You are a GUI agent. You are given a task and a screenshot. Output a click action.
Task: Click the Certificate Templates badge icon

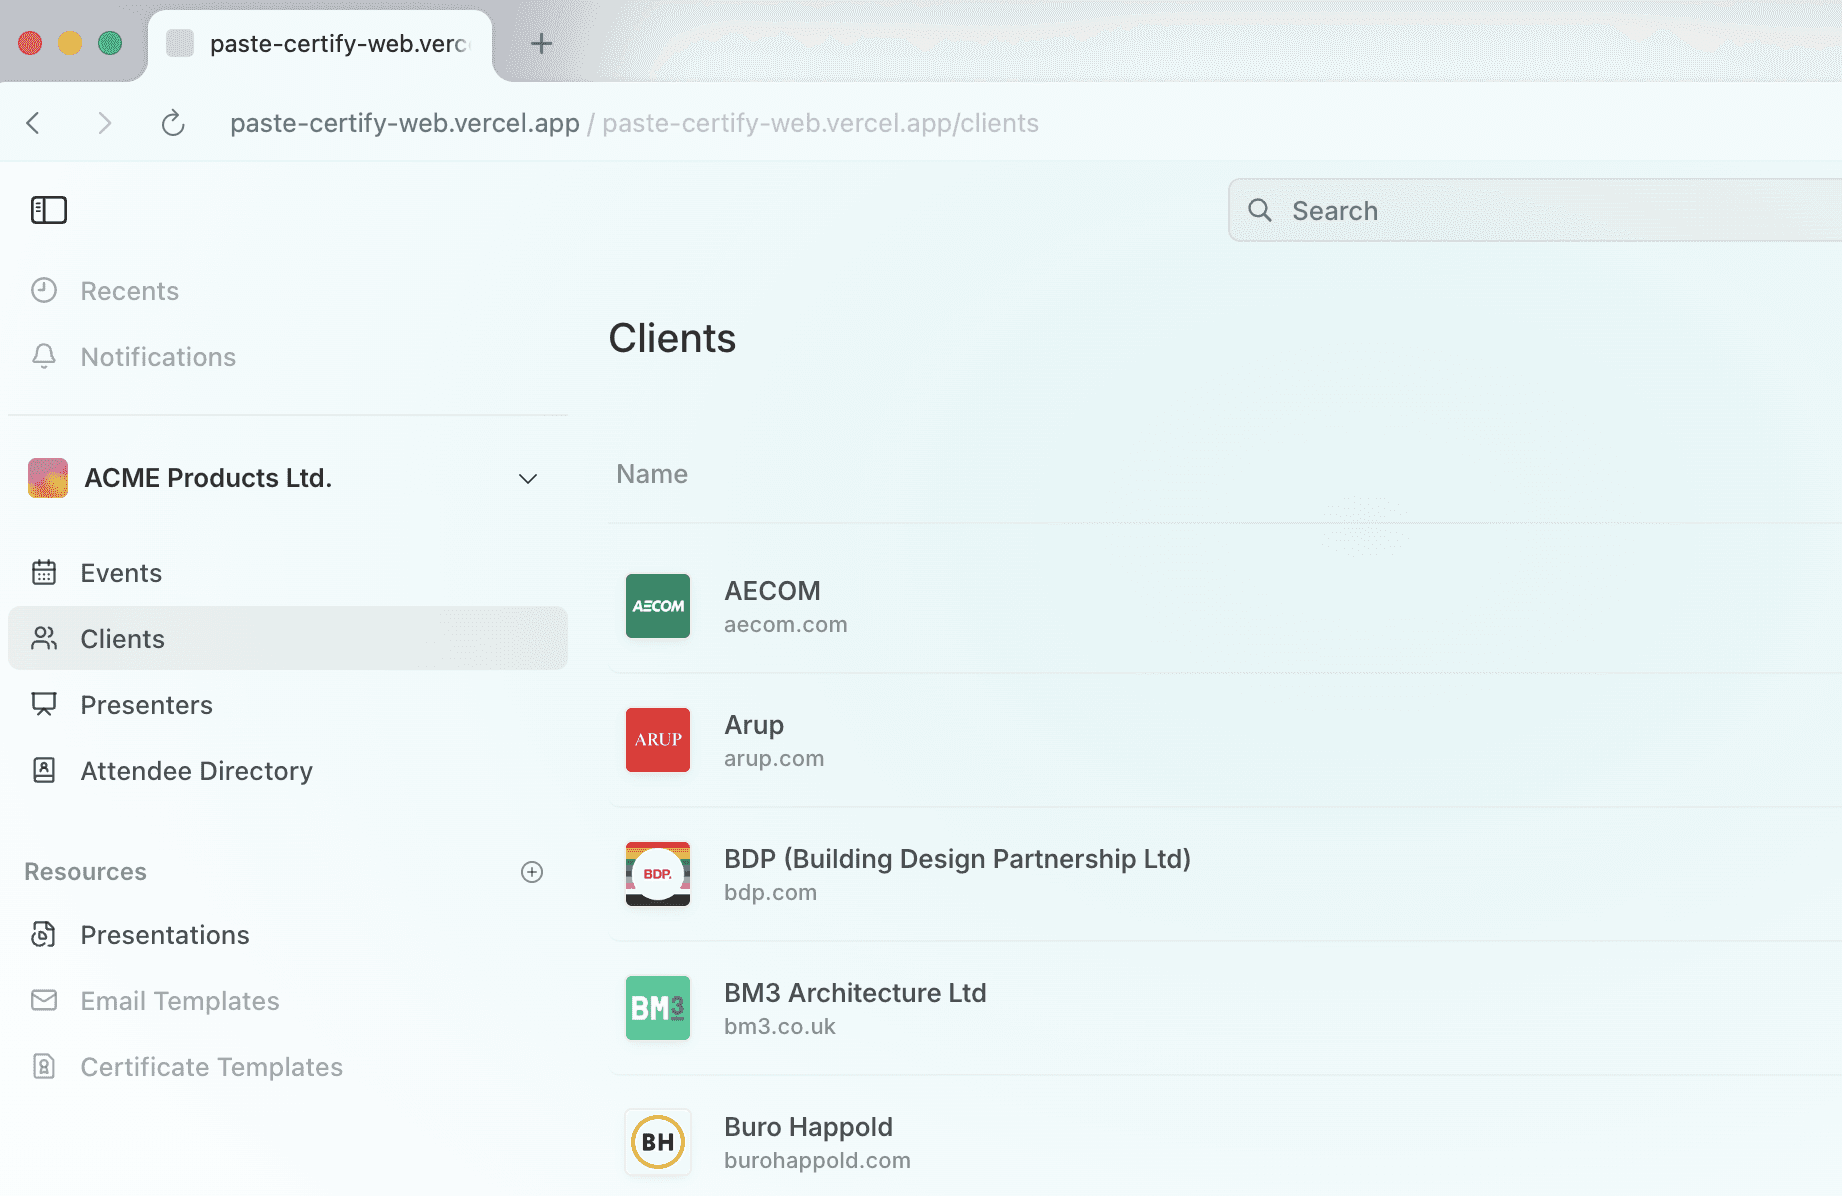point(44,1066)
